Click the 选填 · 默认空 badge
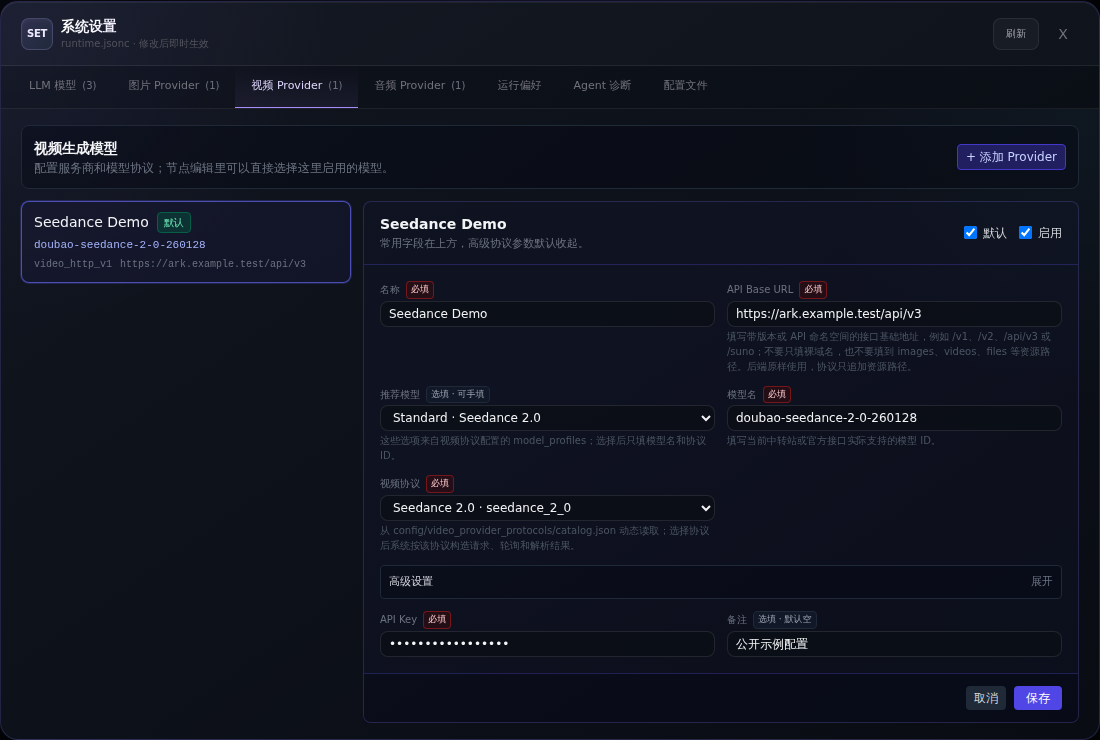1100x740 pixels. click(785, 619)
